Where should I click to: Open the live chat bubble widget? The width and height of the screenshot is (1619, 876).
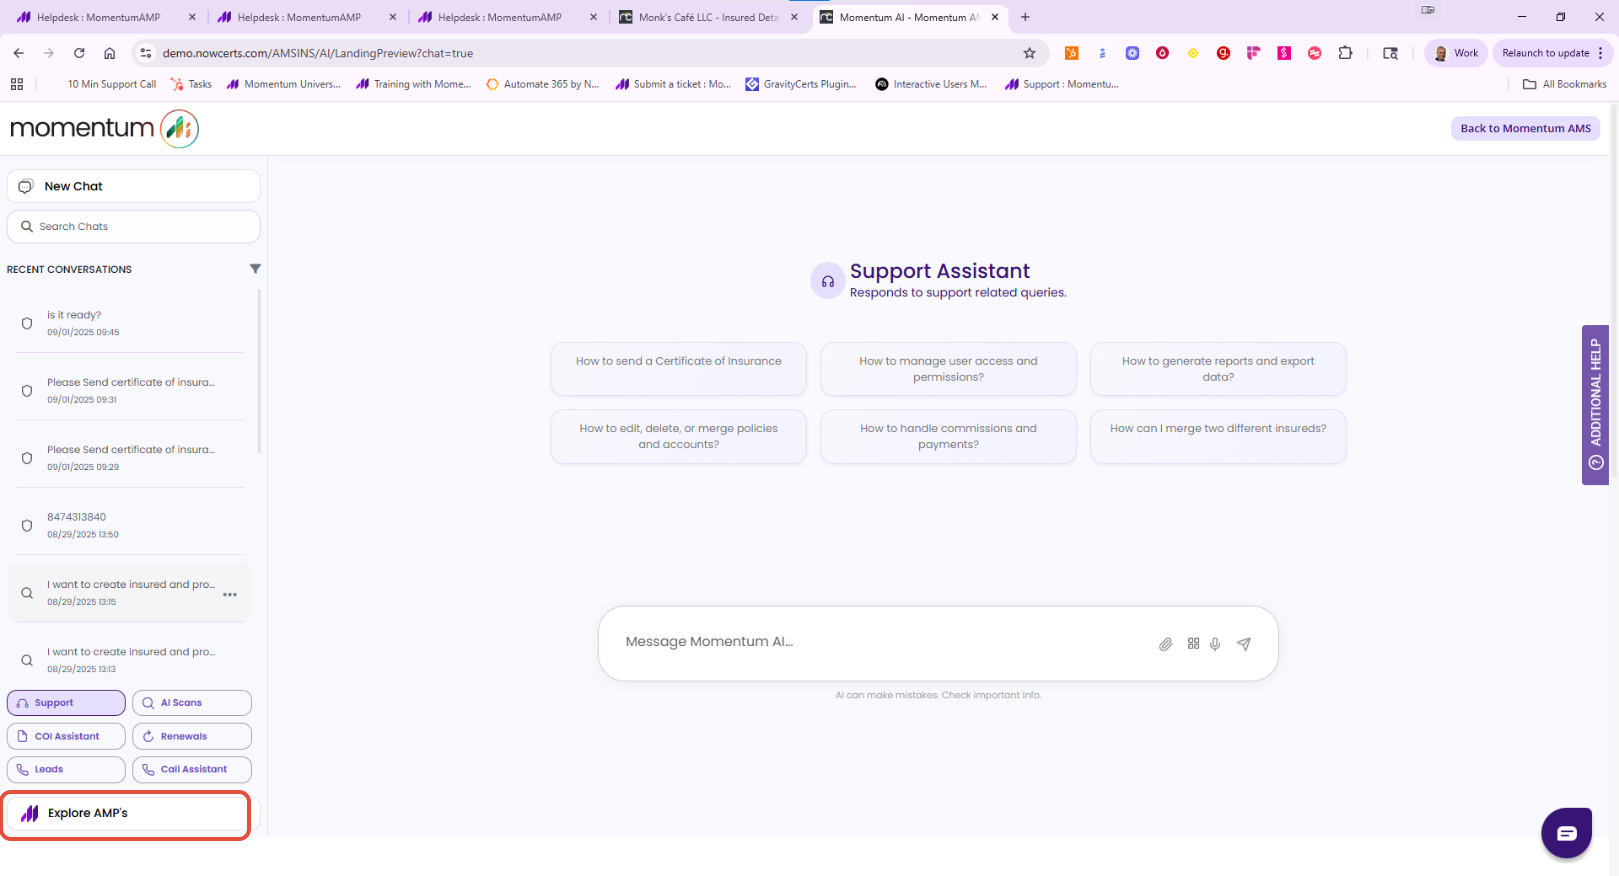[x=1566, y=833]
